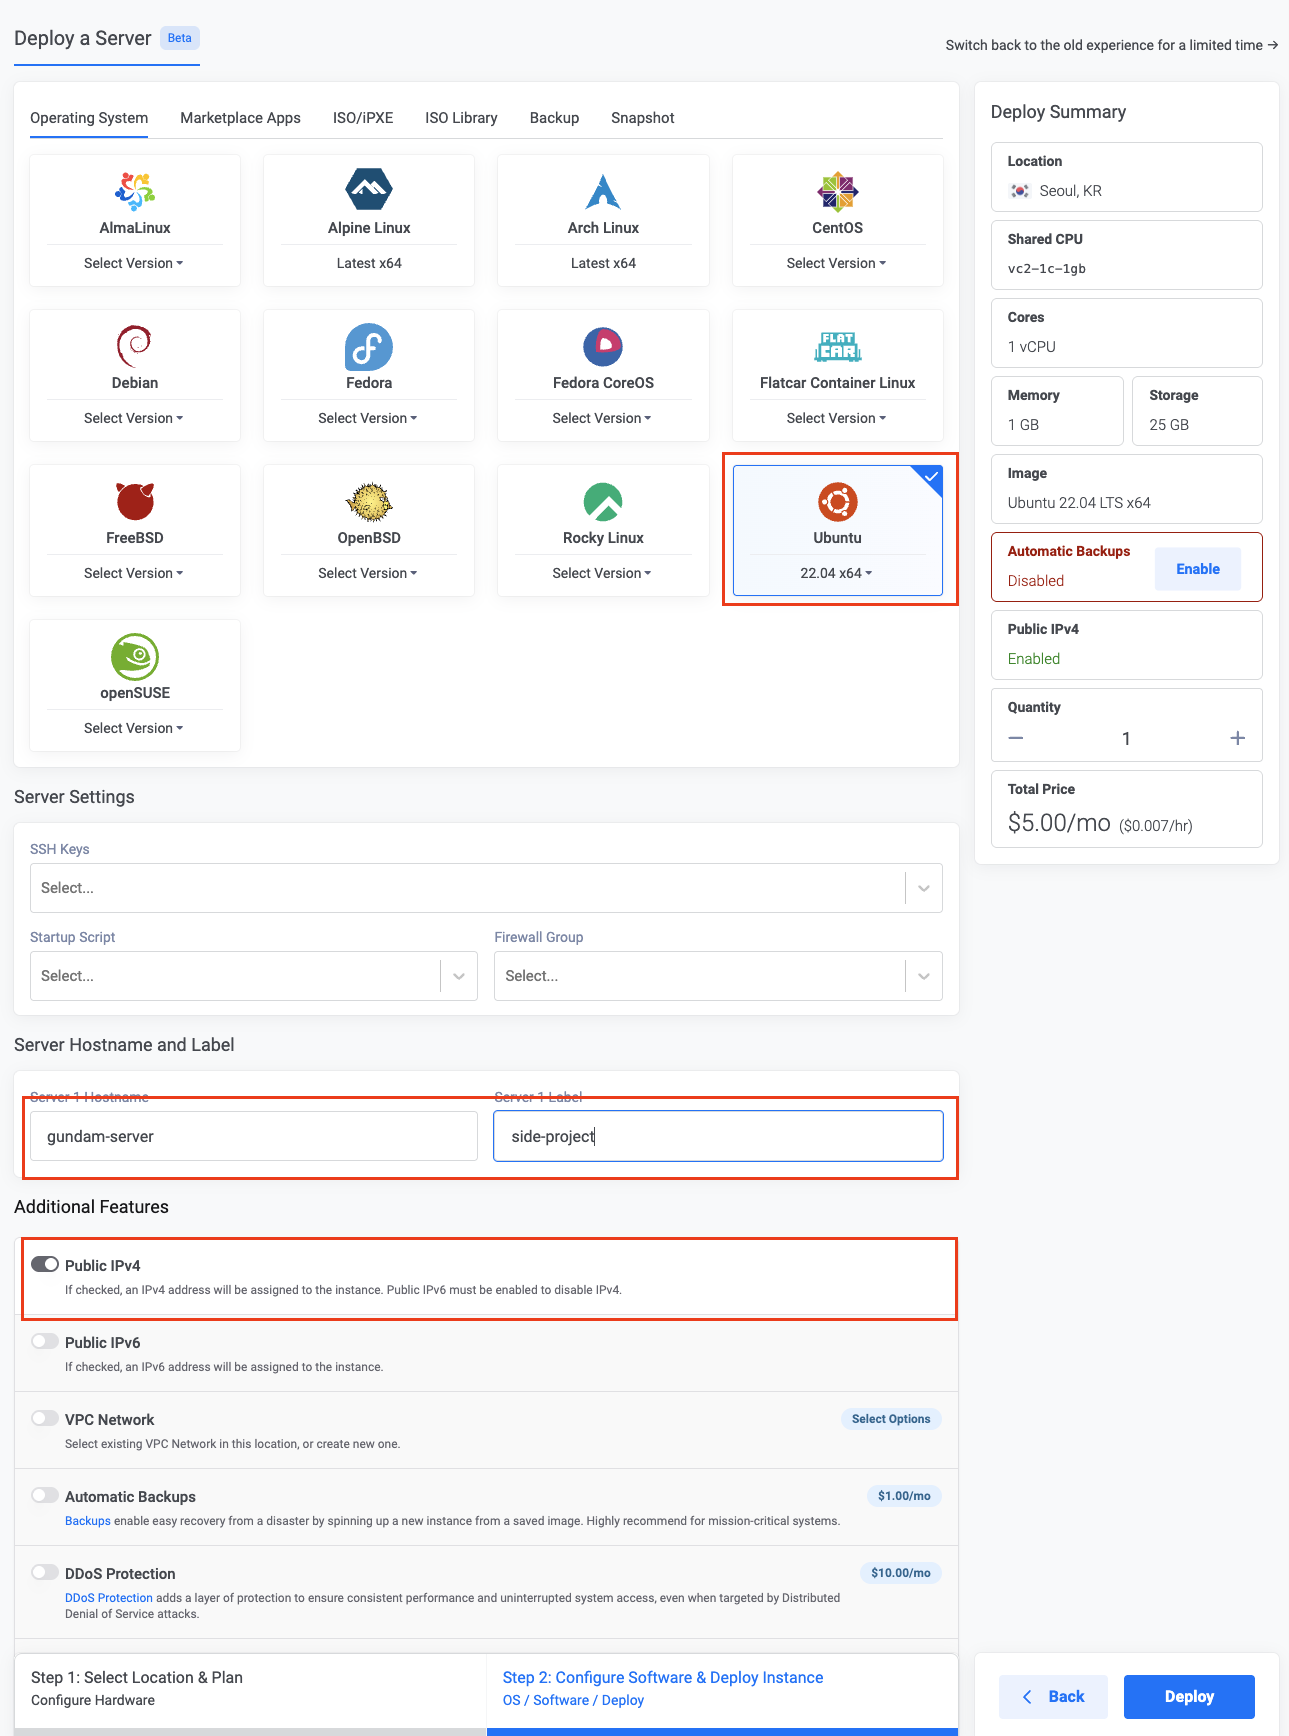Click the back arrow chevron icon
This screenshot has width=1289, height=1736.
1027,1697
